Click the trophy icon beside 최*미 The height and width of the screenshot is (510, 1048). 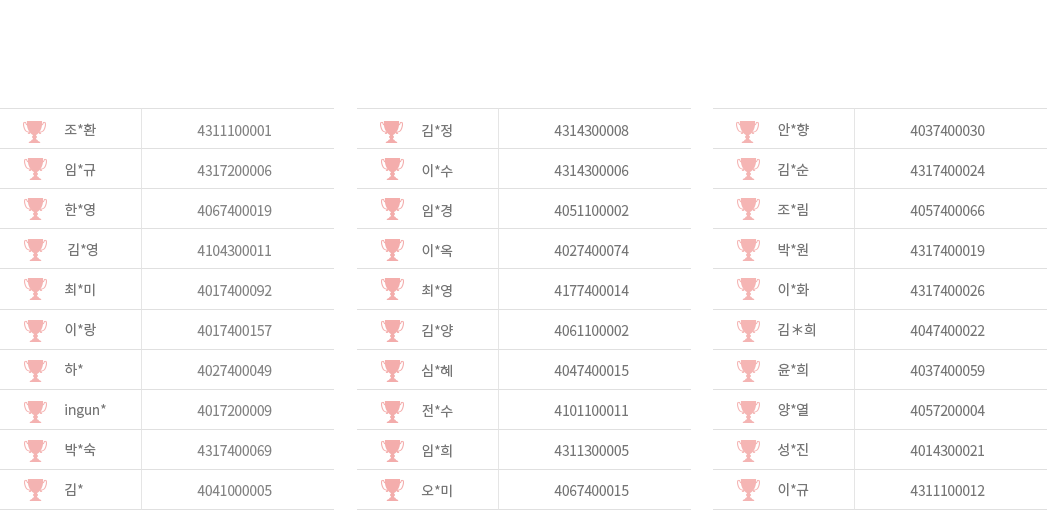pos(35,289)
